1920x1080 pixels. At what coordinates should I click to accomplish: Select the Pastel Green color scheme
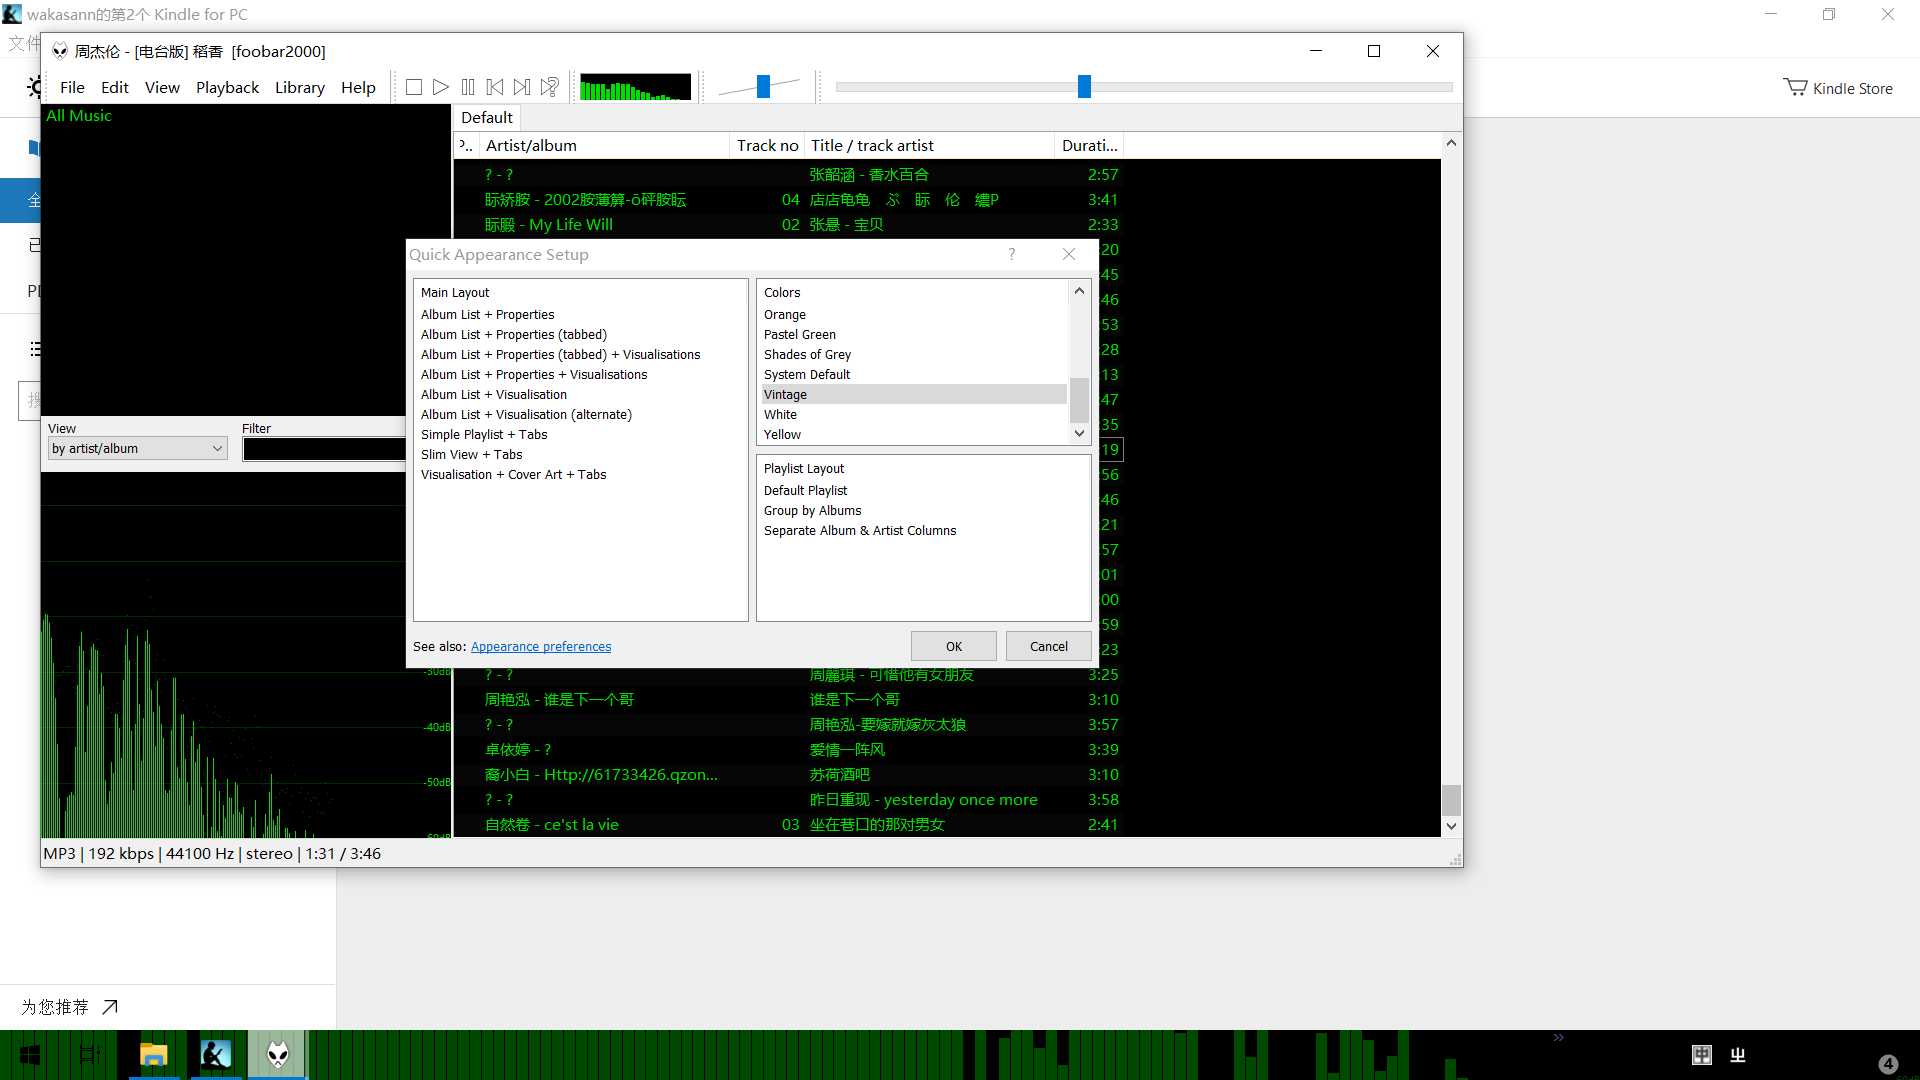coord(914,334)
